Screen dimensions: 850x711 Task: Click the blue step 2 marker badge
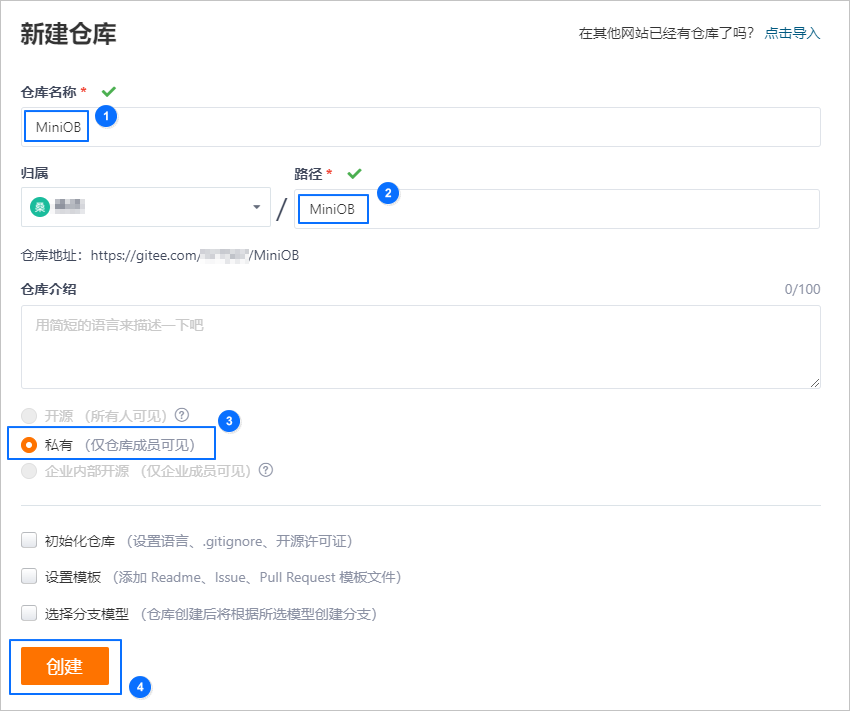click(x=388, y=193)
